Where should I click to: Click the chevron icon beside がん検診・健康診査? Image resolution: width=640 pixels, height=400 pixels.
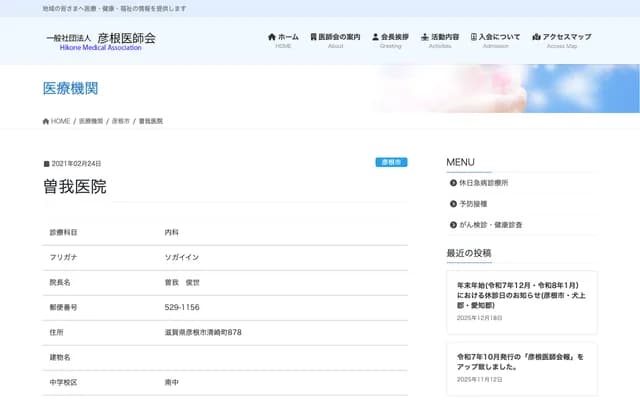(x=453, y=225)
